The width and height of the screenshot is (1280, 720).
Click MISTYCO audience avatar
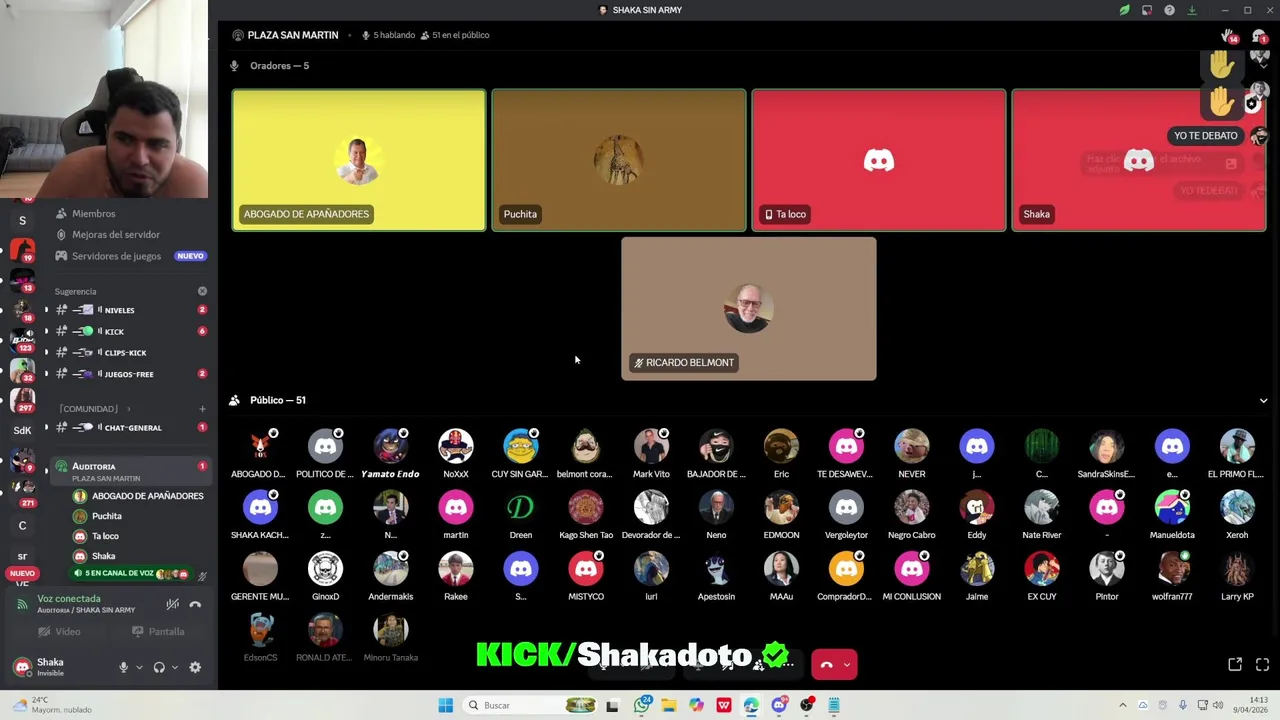(x=586, y=569)
